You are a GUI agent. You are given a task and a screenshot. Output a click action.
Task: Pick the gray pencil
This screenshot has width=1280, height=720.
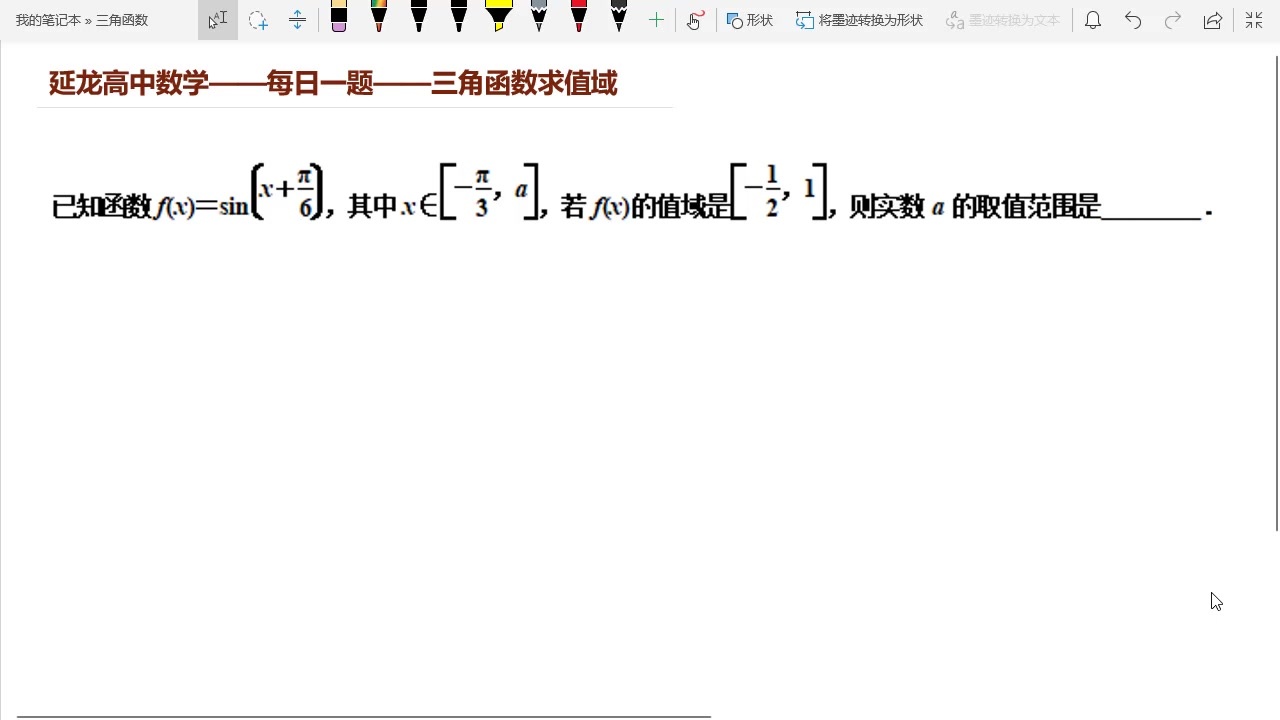(x=539, y=17)
